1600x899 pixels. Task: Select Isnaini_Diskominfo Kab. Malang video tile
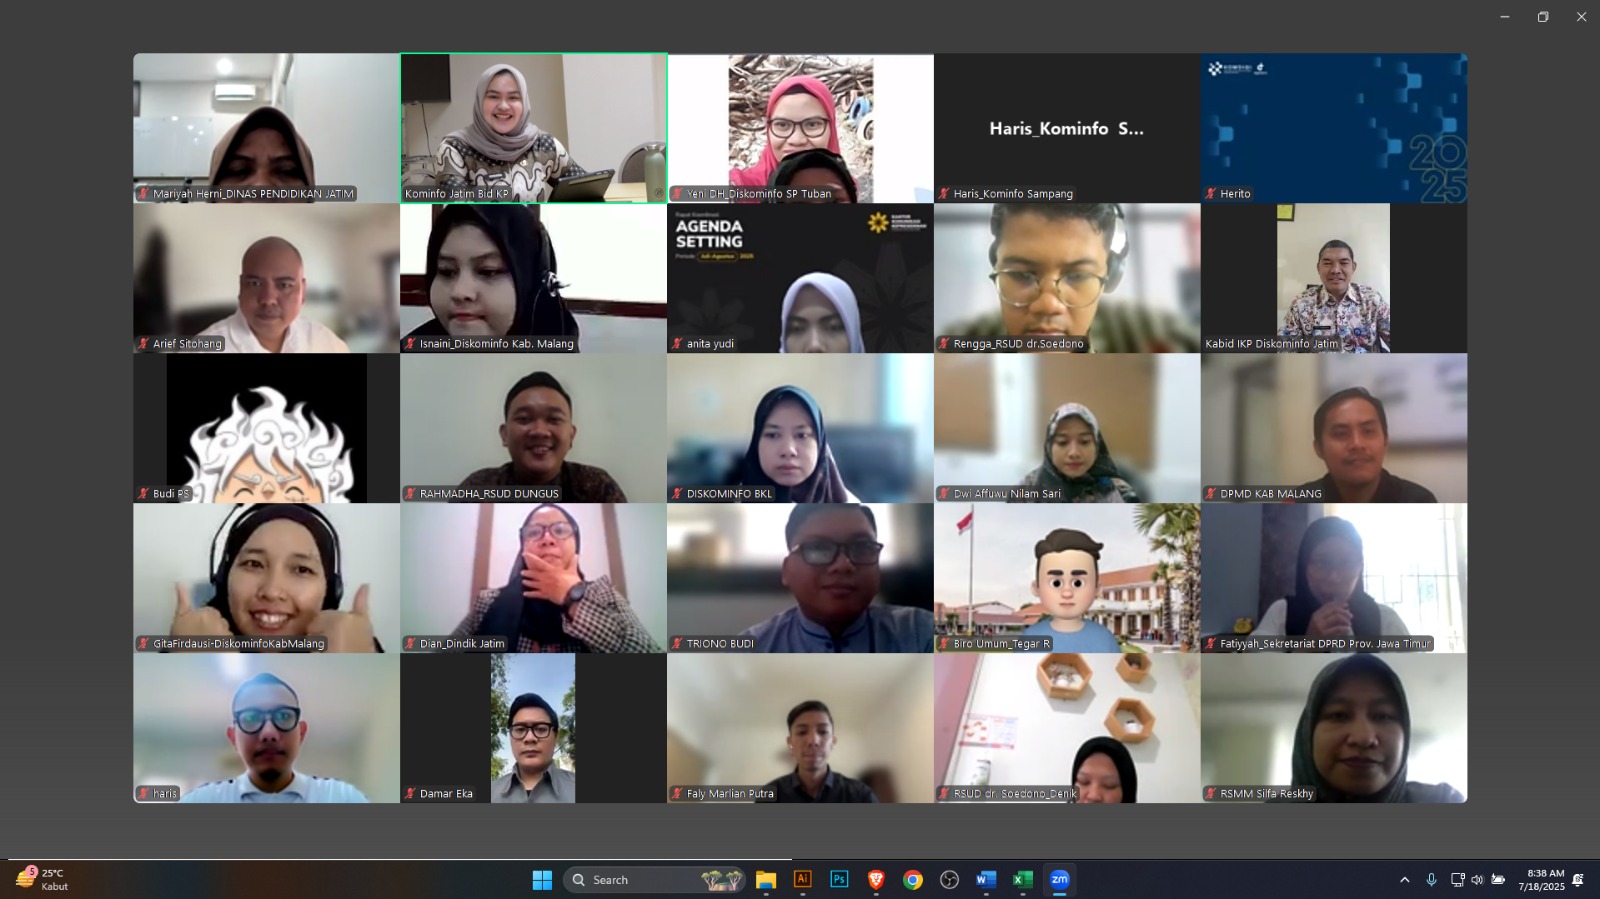tap(533, 278)
